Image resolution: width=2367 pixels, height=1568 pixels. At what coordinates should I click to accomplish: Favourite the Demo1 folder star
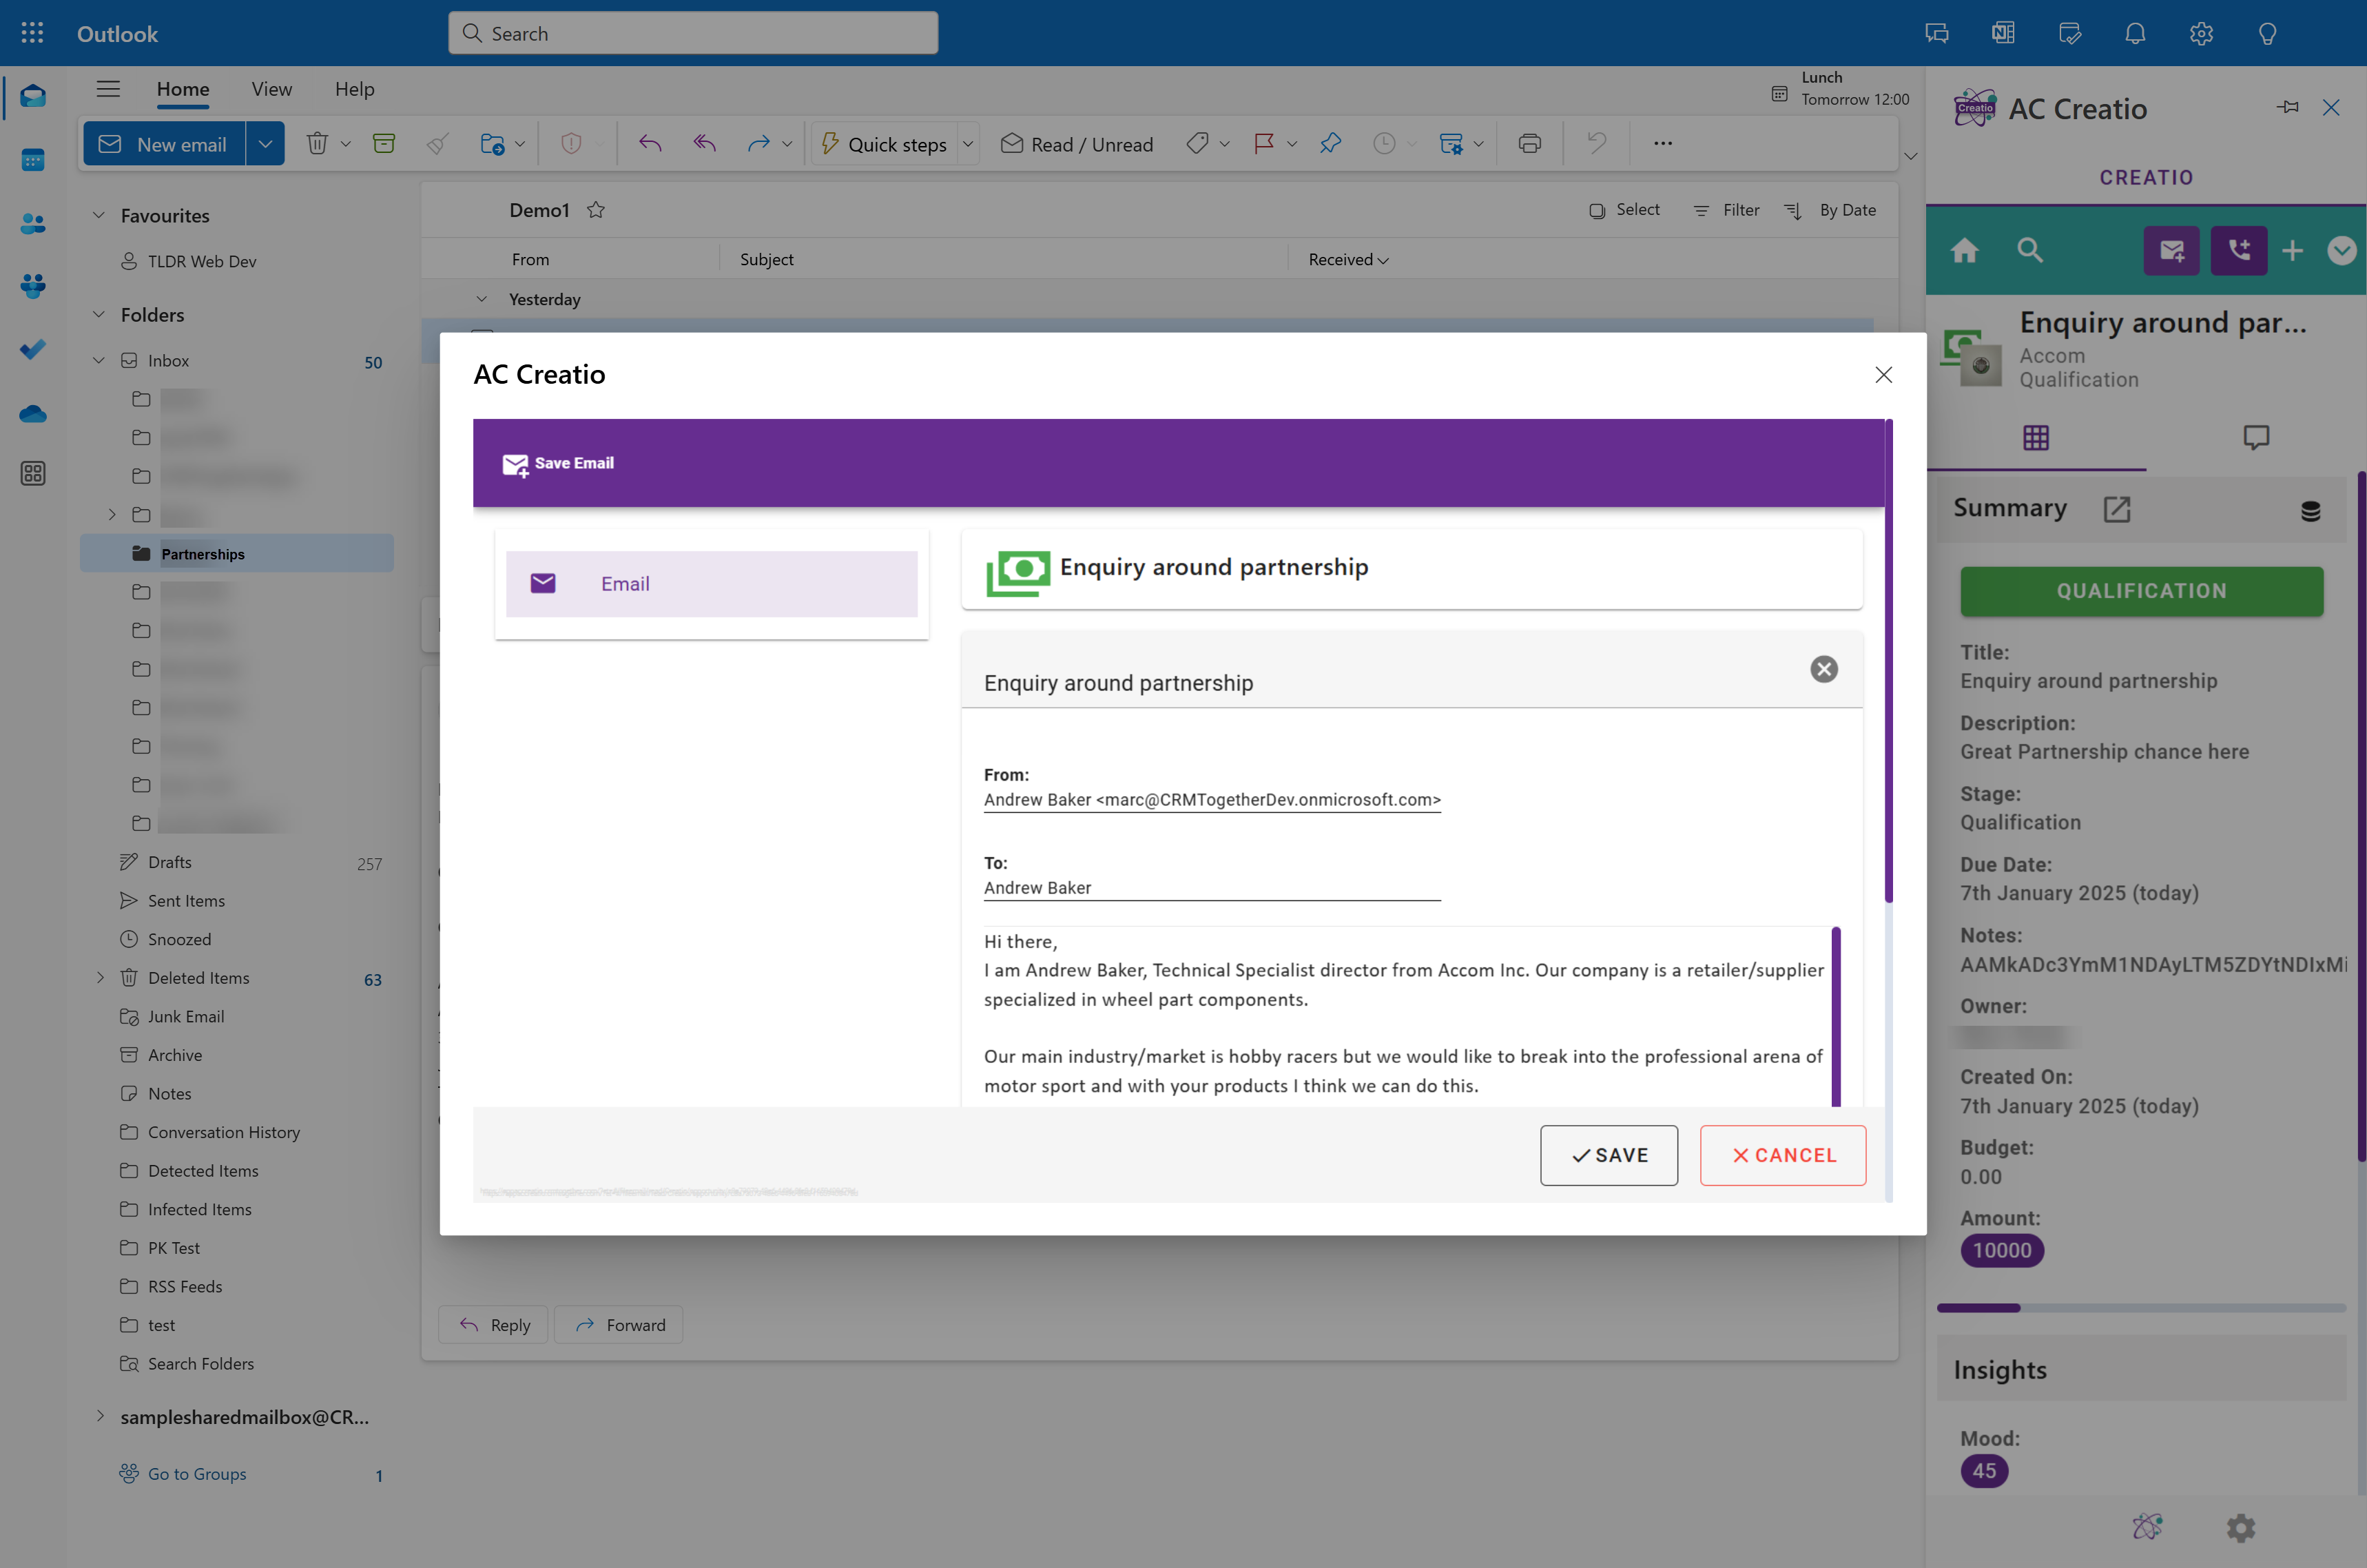pos(596,210)
